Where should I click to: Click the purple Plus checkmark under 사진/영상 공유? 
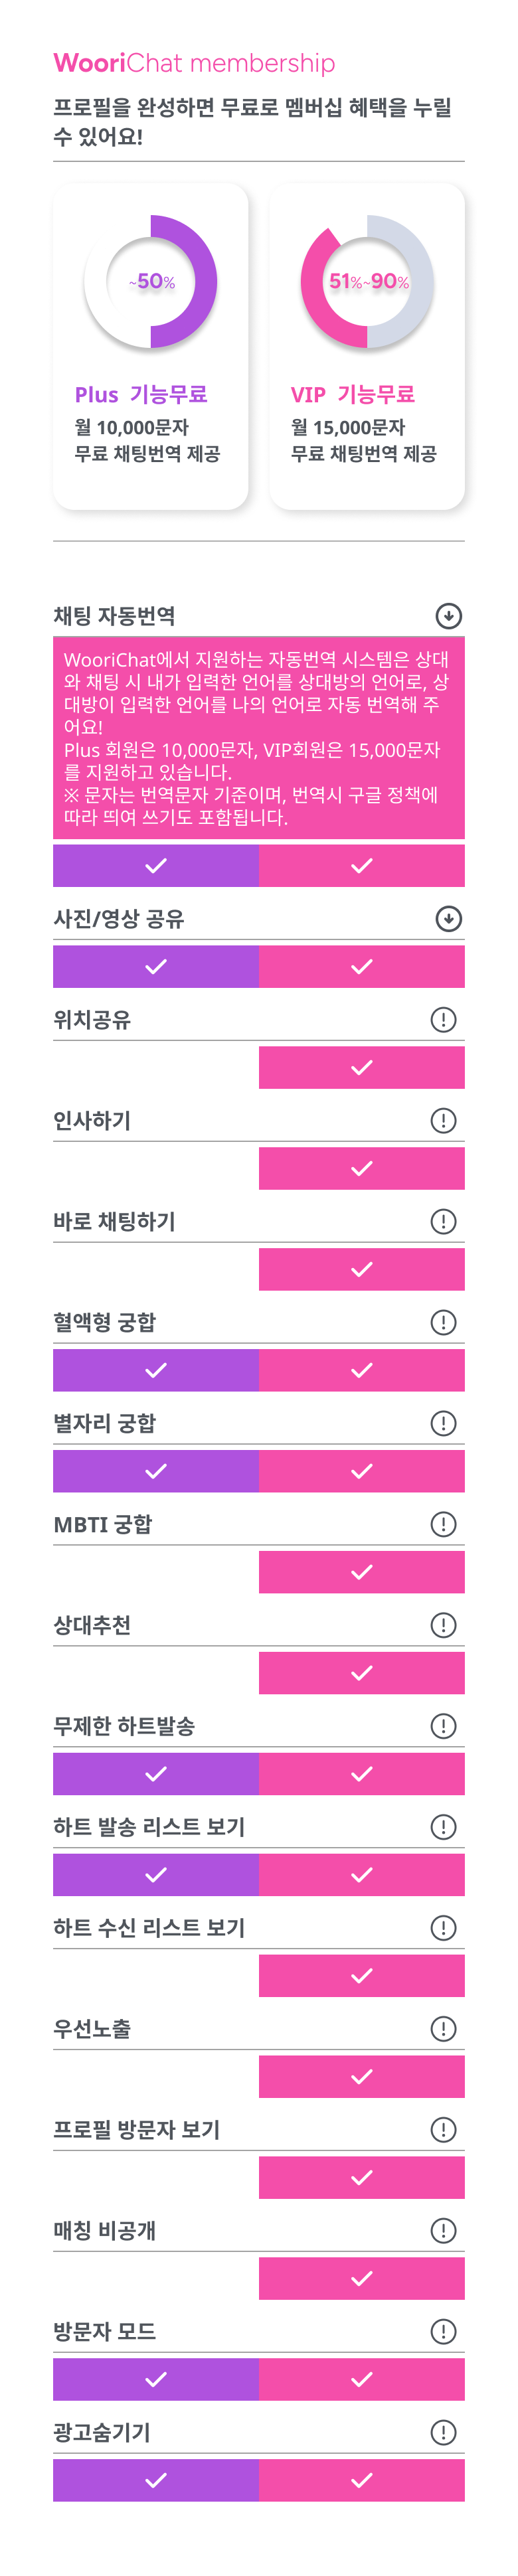point(156,967)
